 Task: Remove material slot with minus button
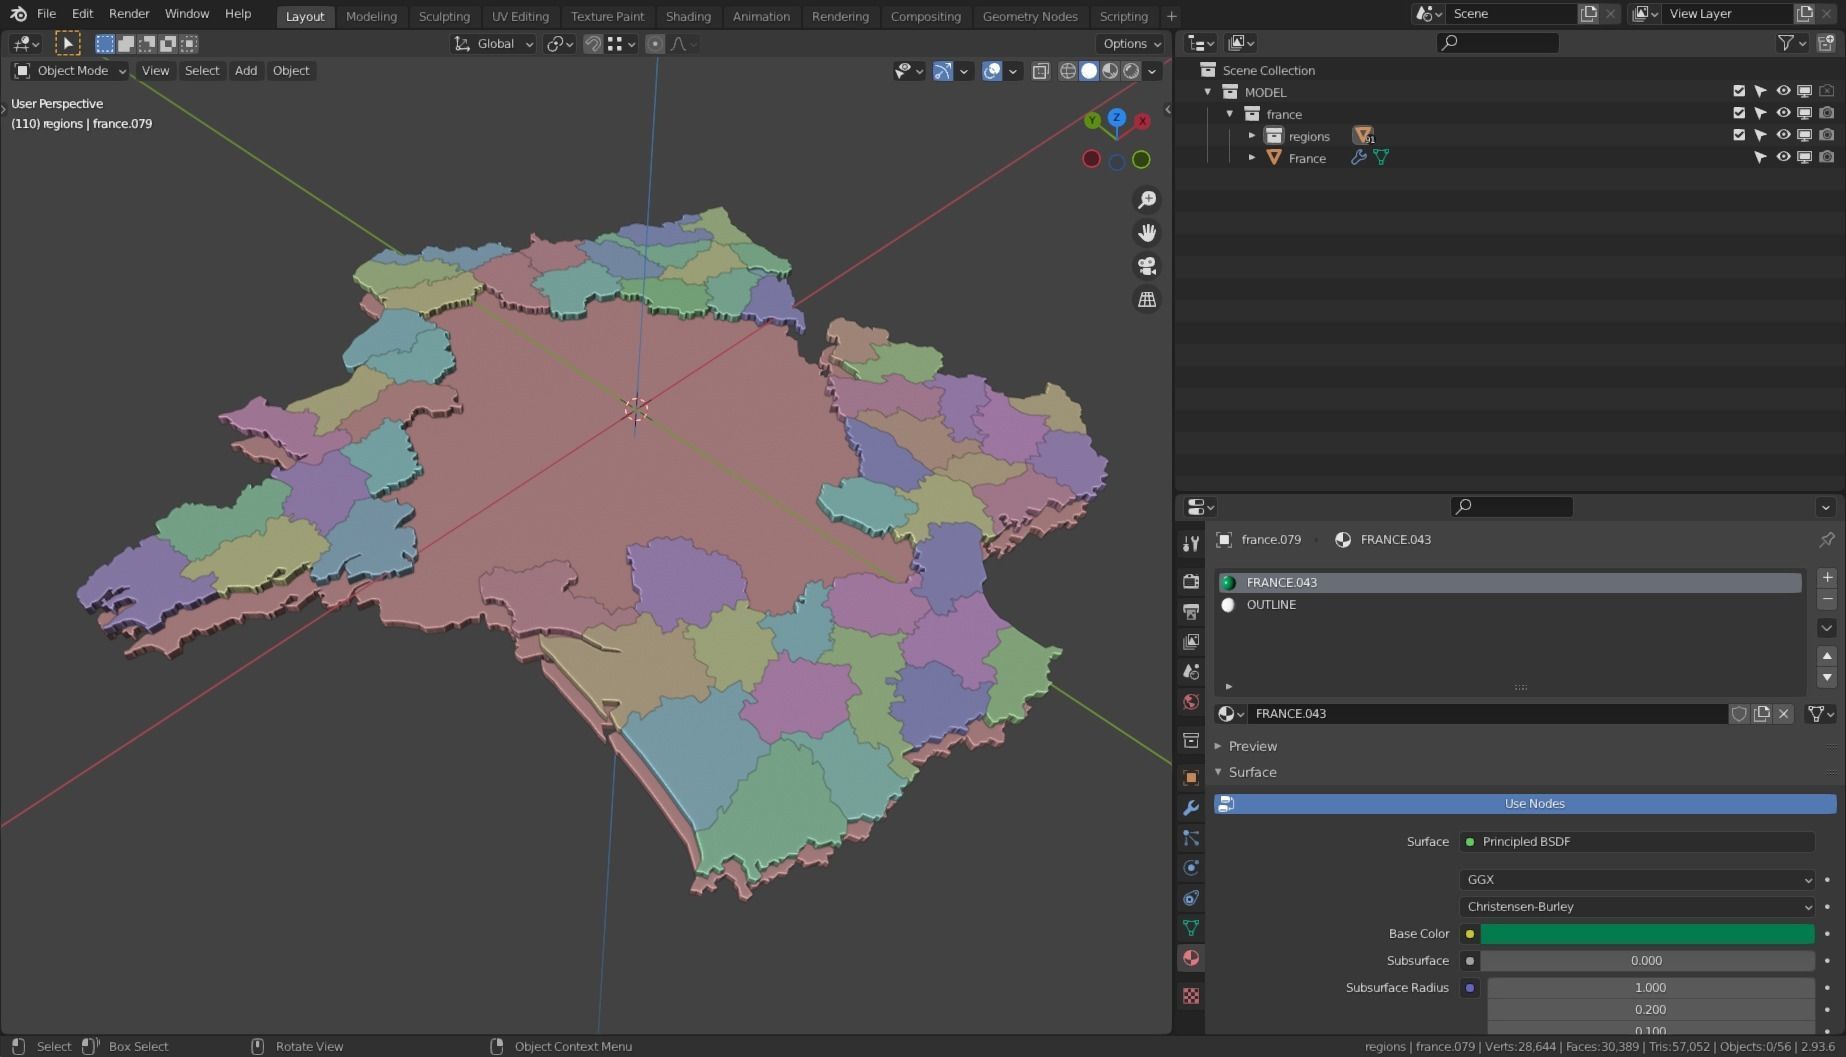(1827, 599)
